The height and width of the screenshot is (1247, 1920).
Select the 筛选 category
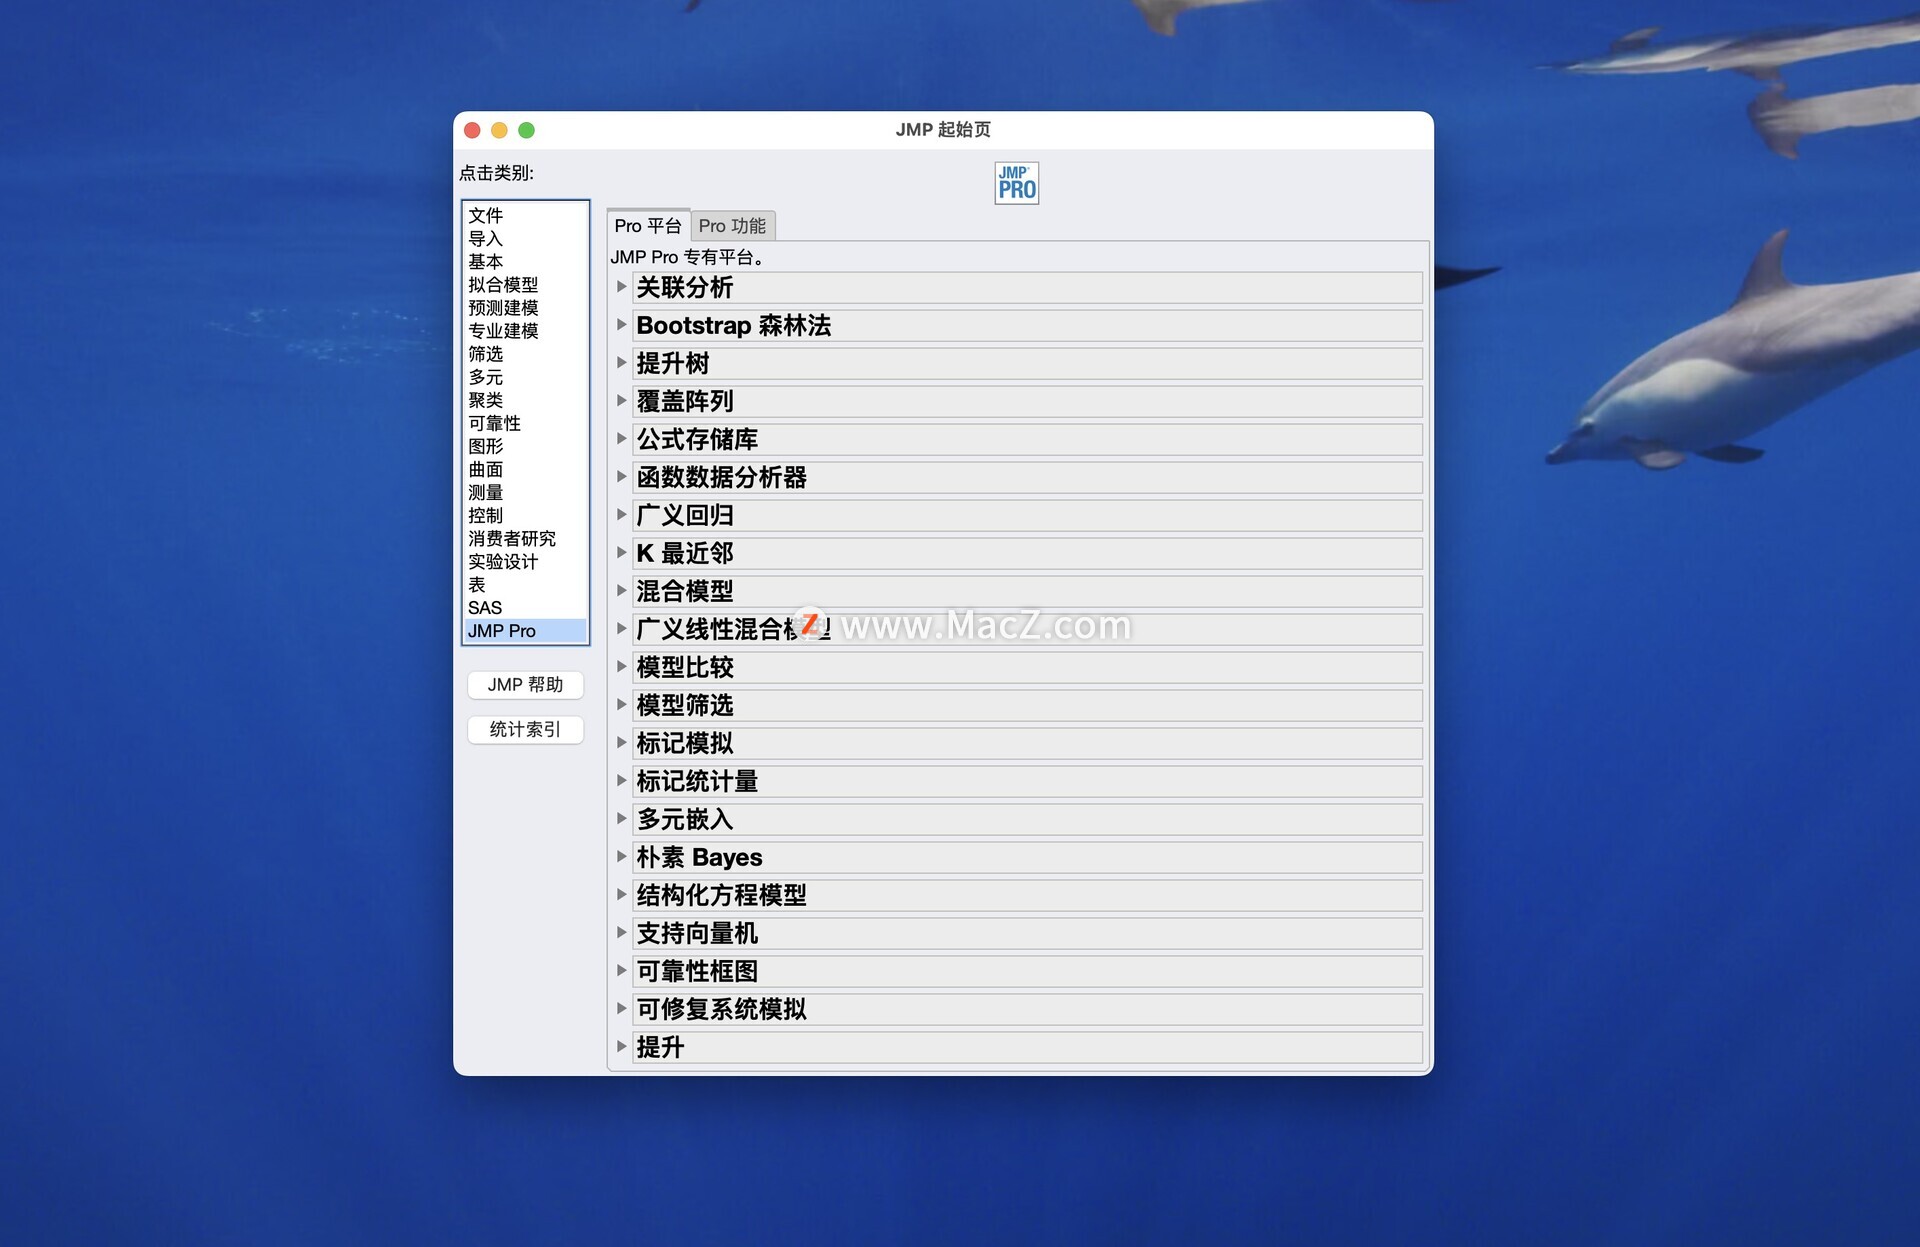coord(525,354)
